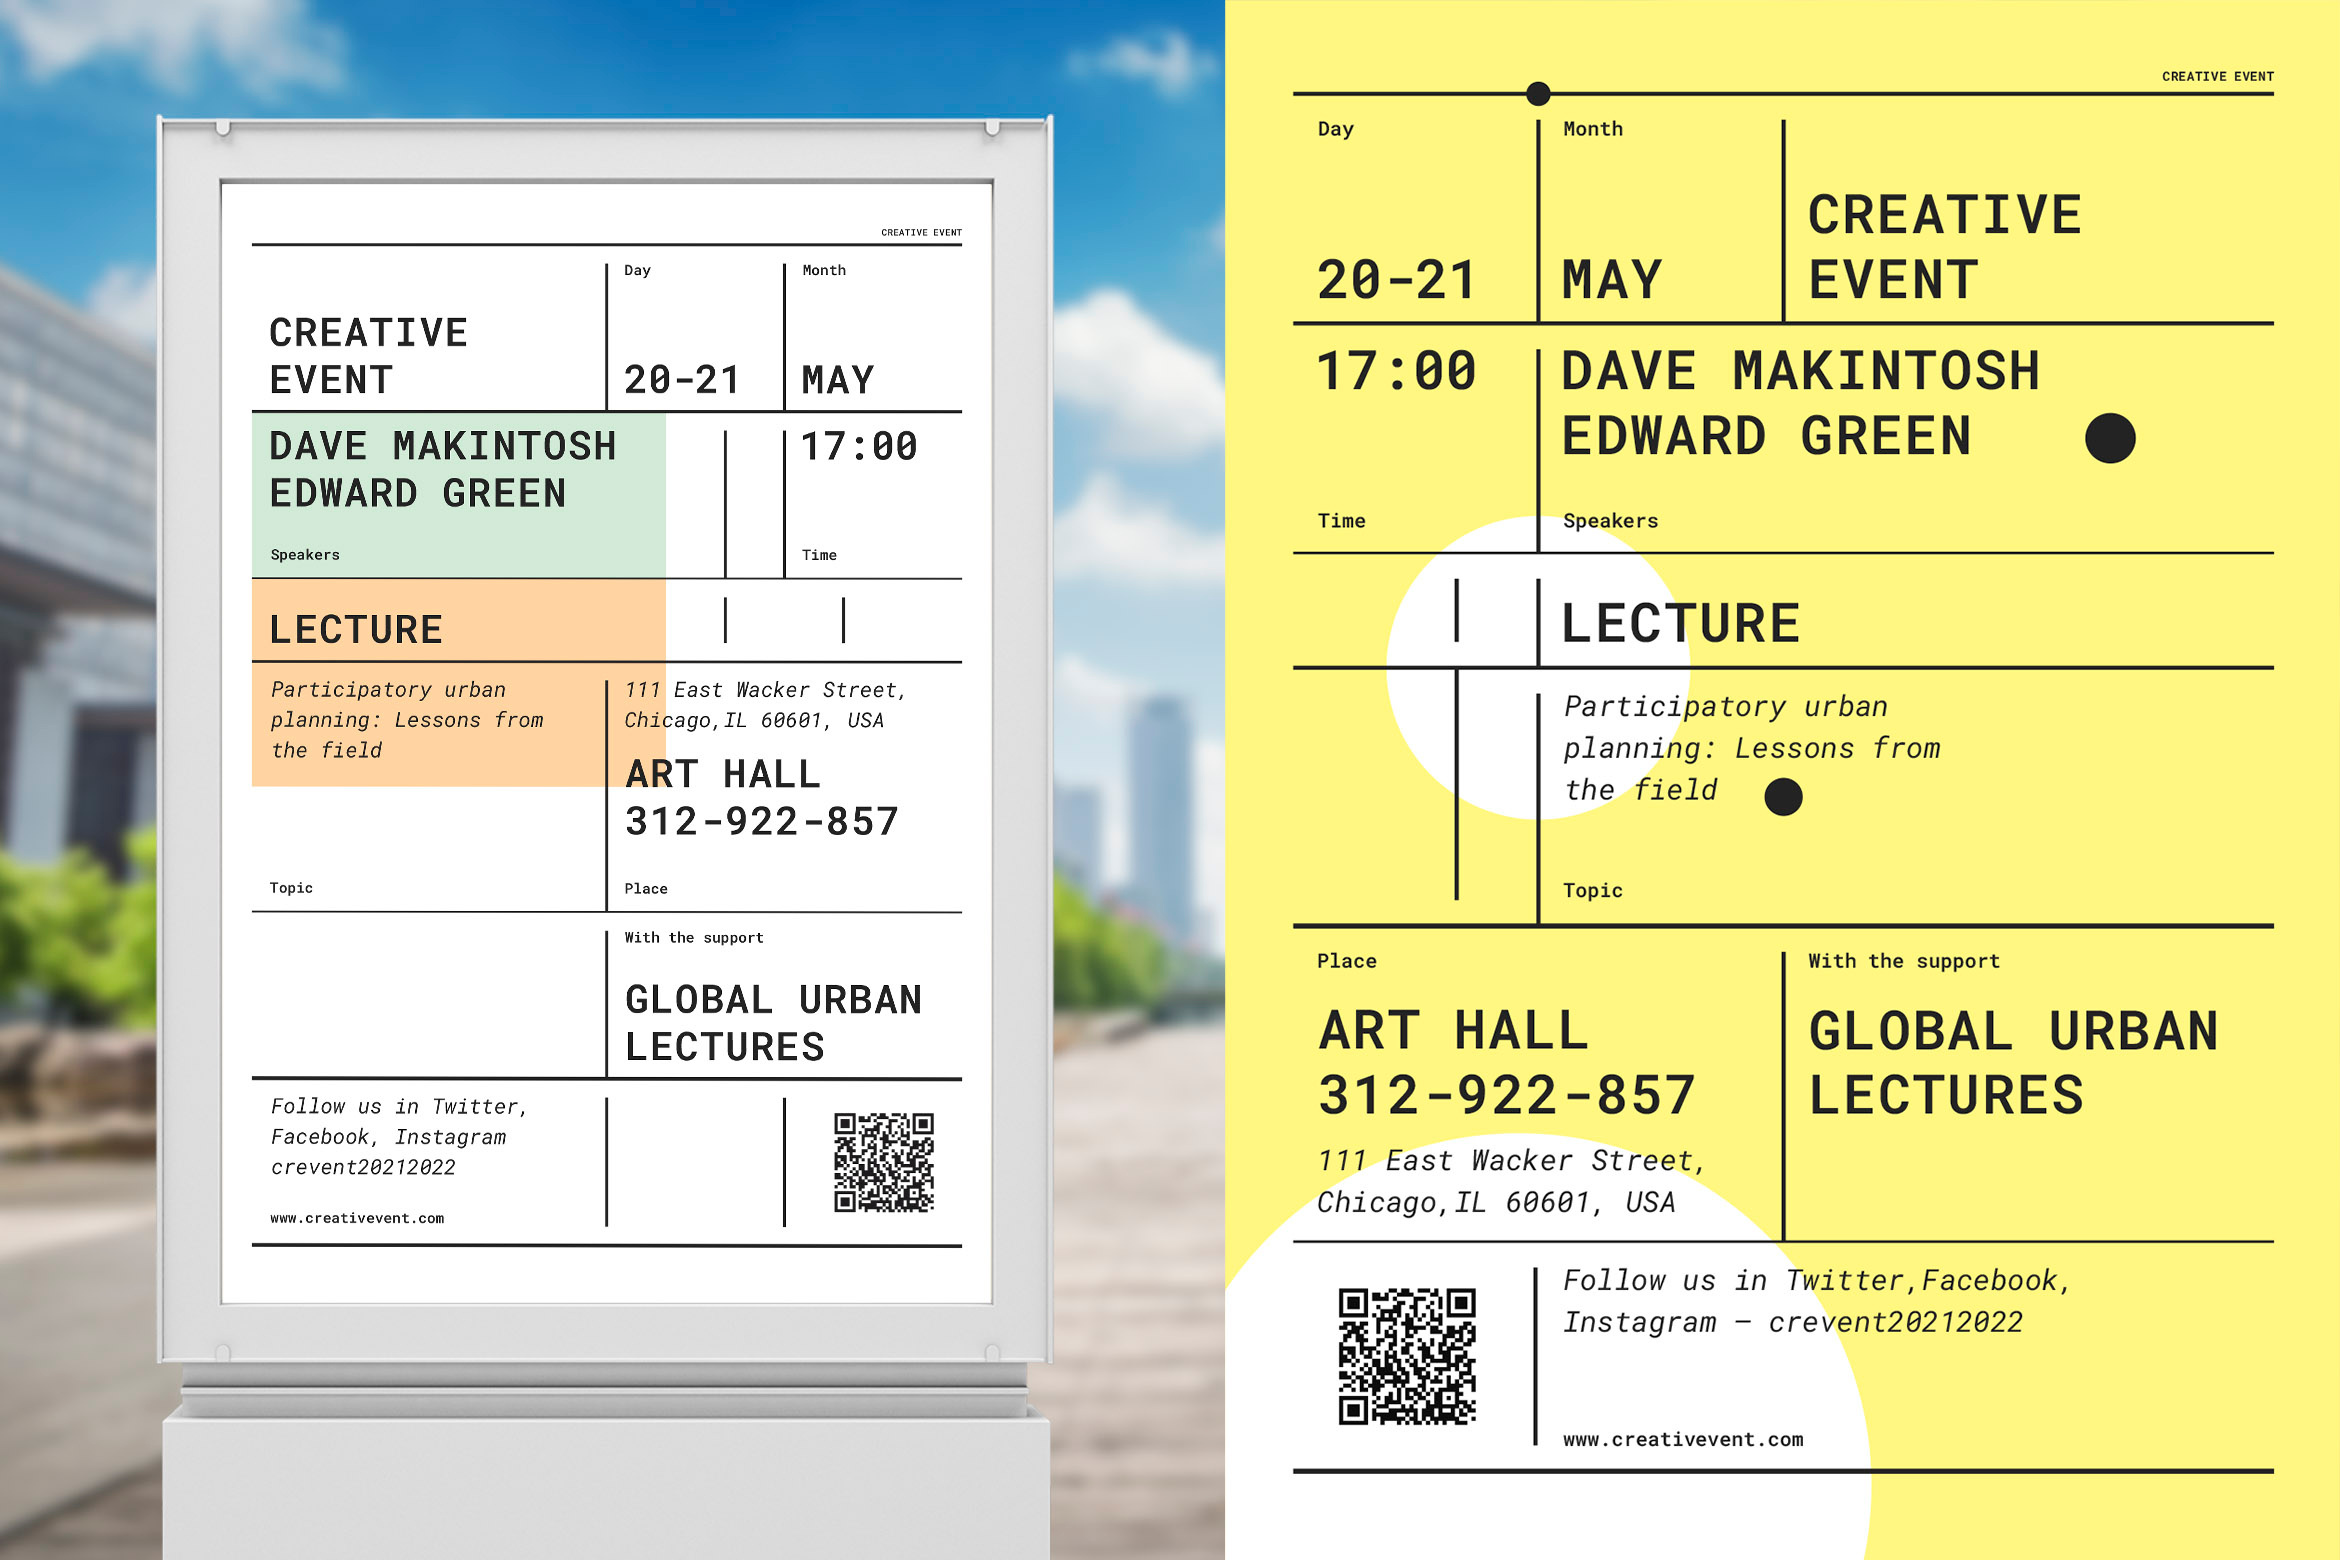
Task: Select the timeline dot on the top rule
Action: pyautogui.click(x=1536, y=92)
